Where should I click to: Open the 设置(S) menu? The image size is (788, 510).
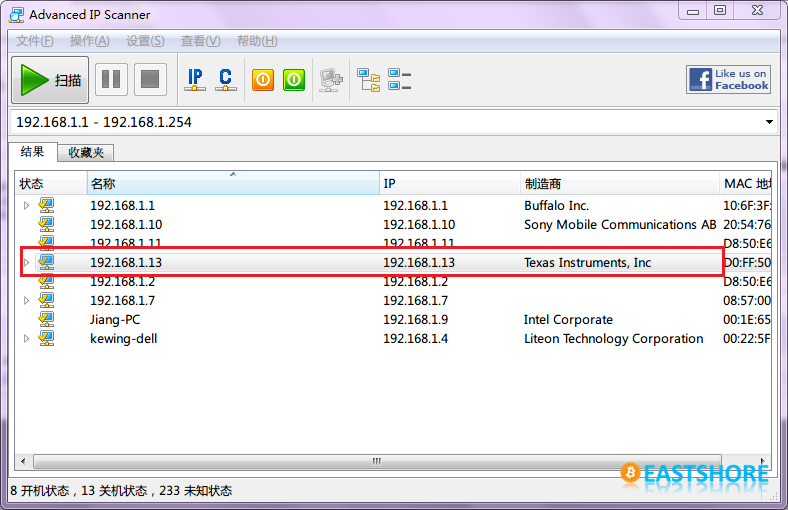click(x=145, y=41)
